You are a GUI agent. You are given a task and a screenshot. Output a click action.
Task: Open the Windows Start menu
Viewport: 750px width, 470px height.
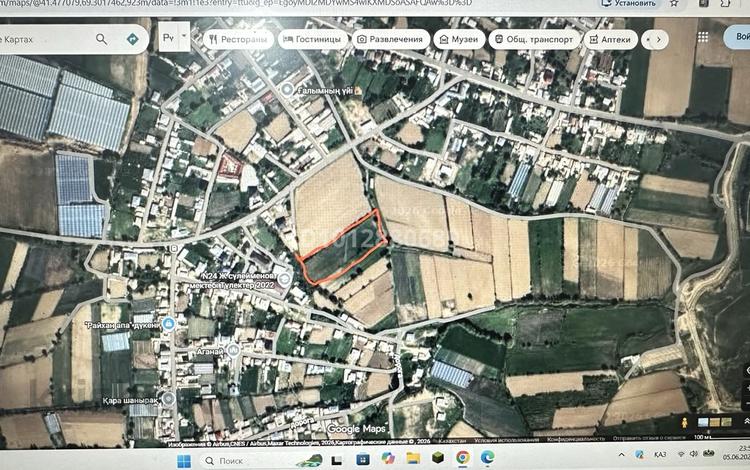[x=184, y=461]
